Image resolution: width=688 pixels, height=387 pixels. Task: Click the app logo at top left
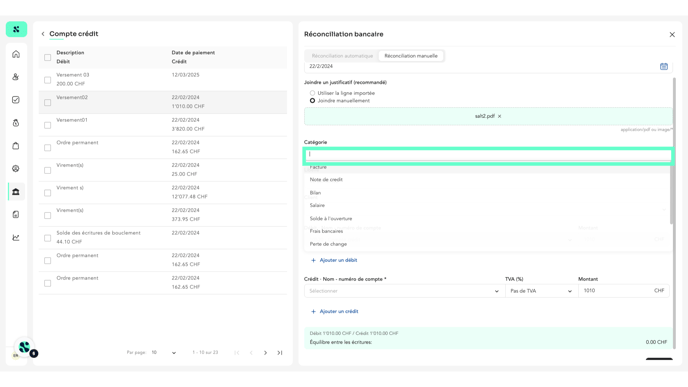tap(16, 29)
